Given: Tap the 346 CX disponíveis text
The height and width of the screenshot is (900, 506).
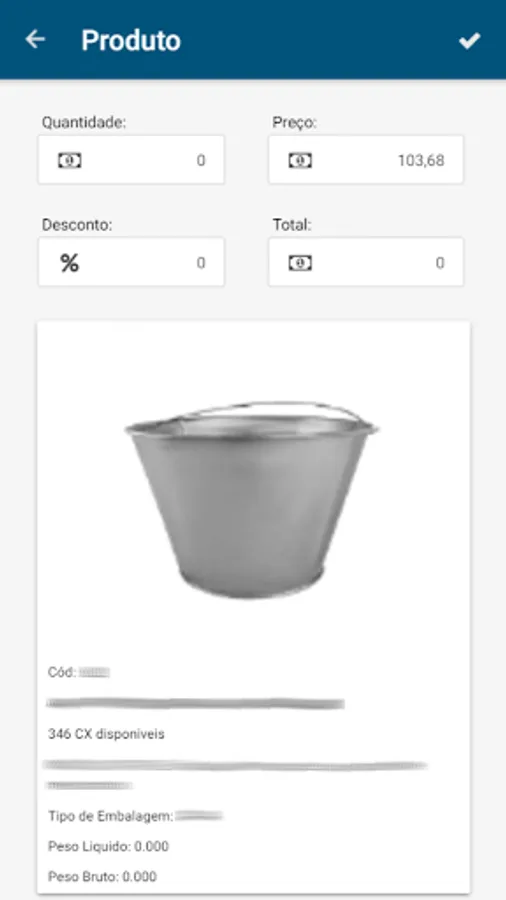Looking at the screenshot, I should [x=106, y=734].
